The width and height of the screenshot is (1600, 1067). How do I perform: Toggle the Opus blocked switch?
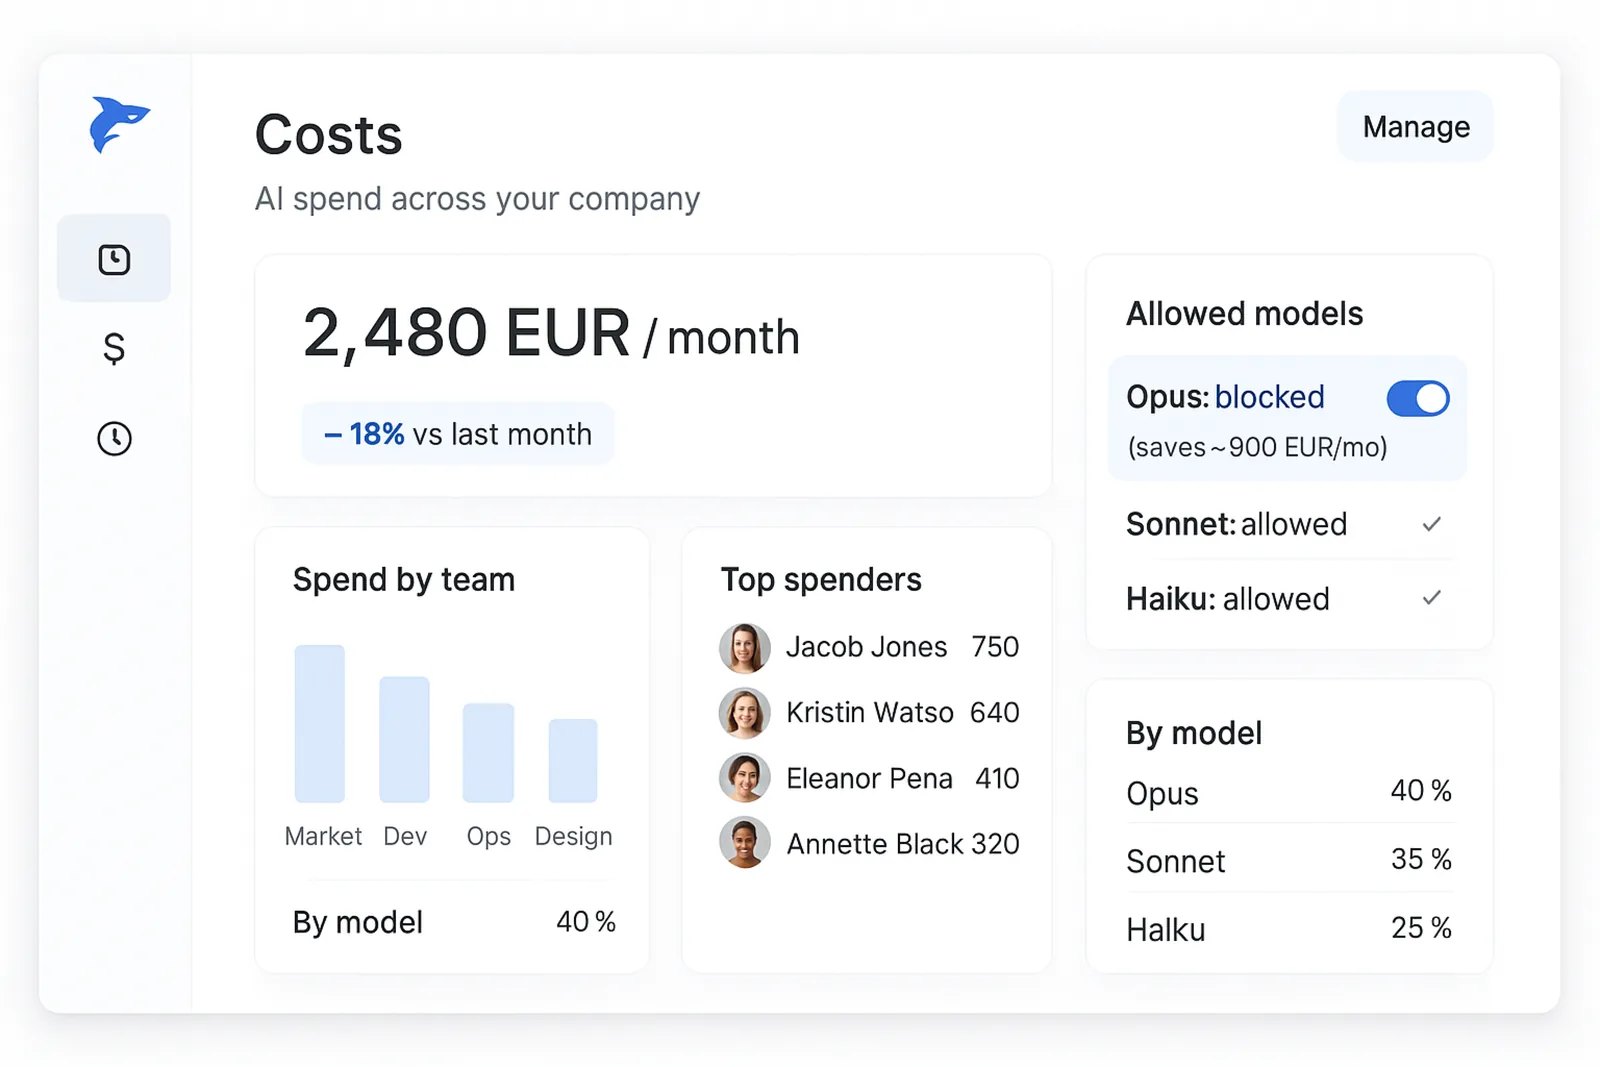point(1418,398)
